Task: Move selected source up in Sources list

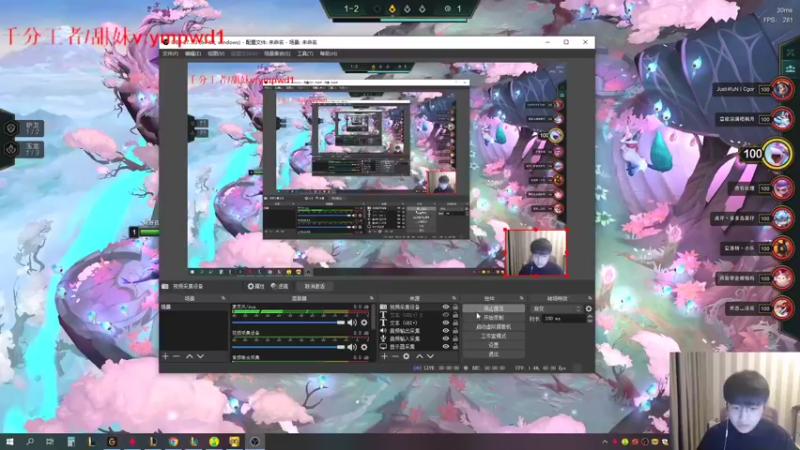Action: click(x=419, y=356)
